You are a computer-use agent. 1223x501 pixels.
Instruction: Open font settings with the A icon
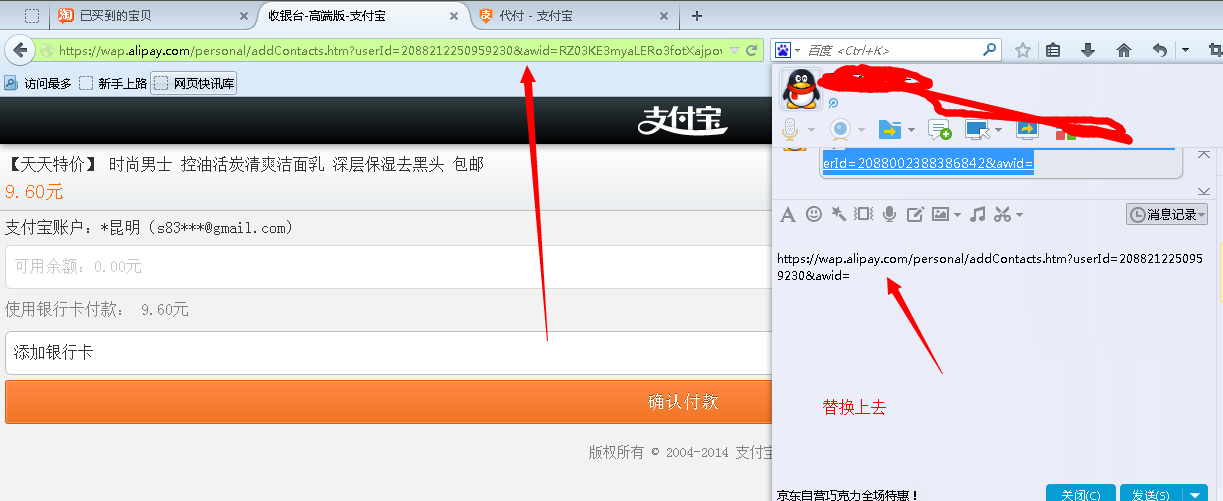click(x=787, y=214)
